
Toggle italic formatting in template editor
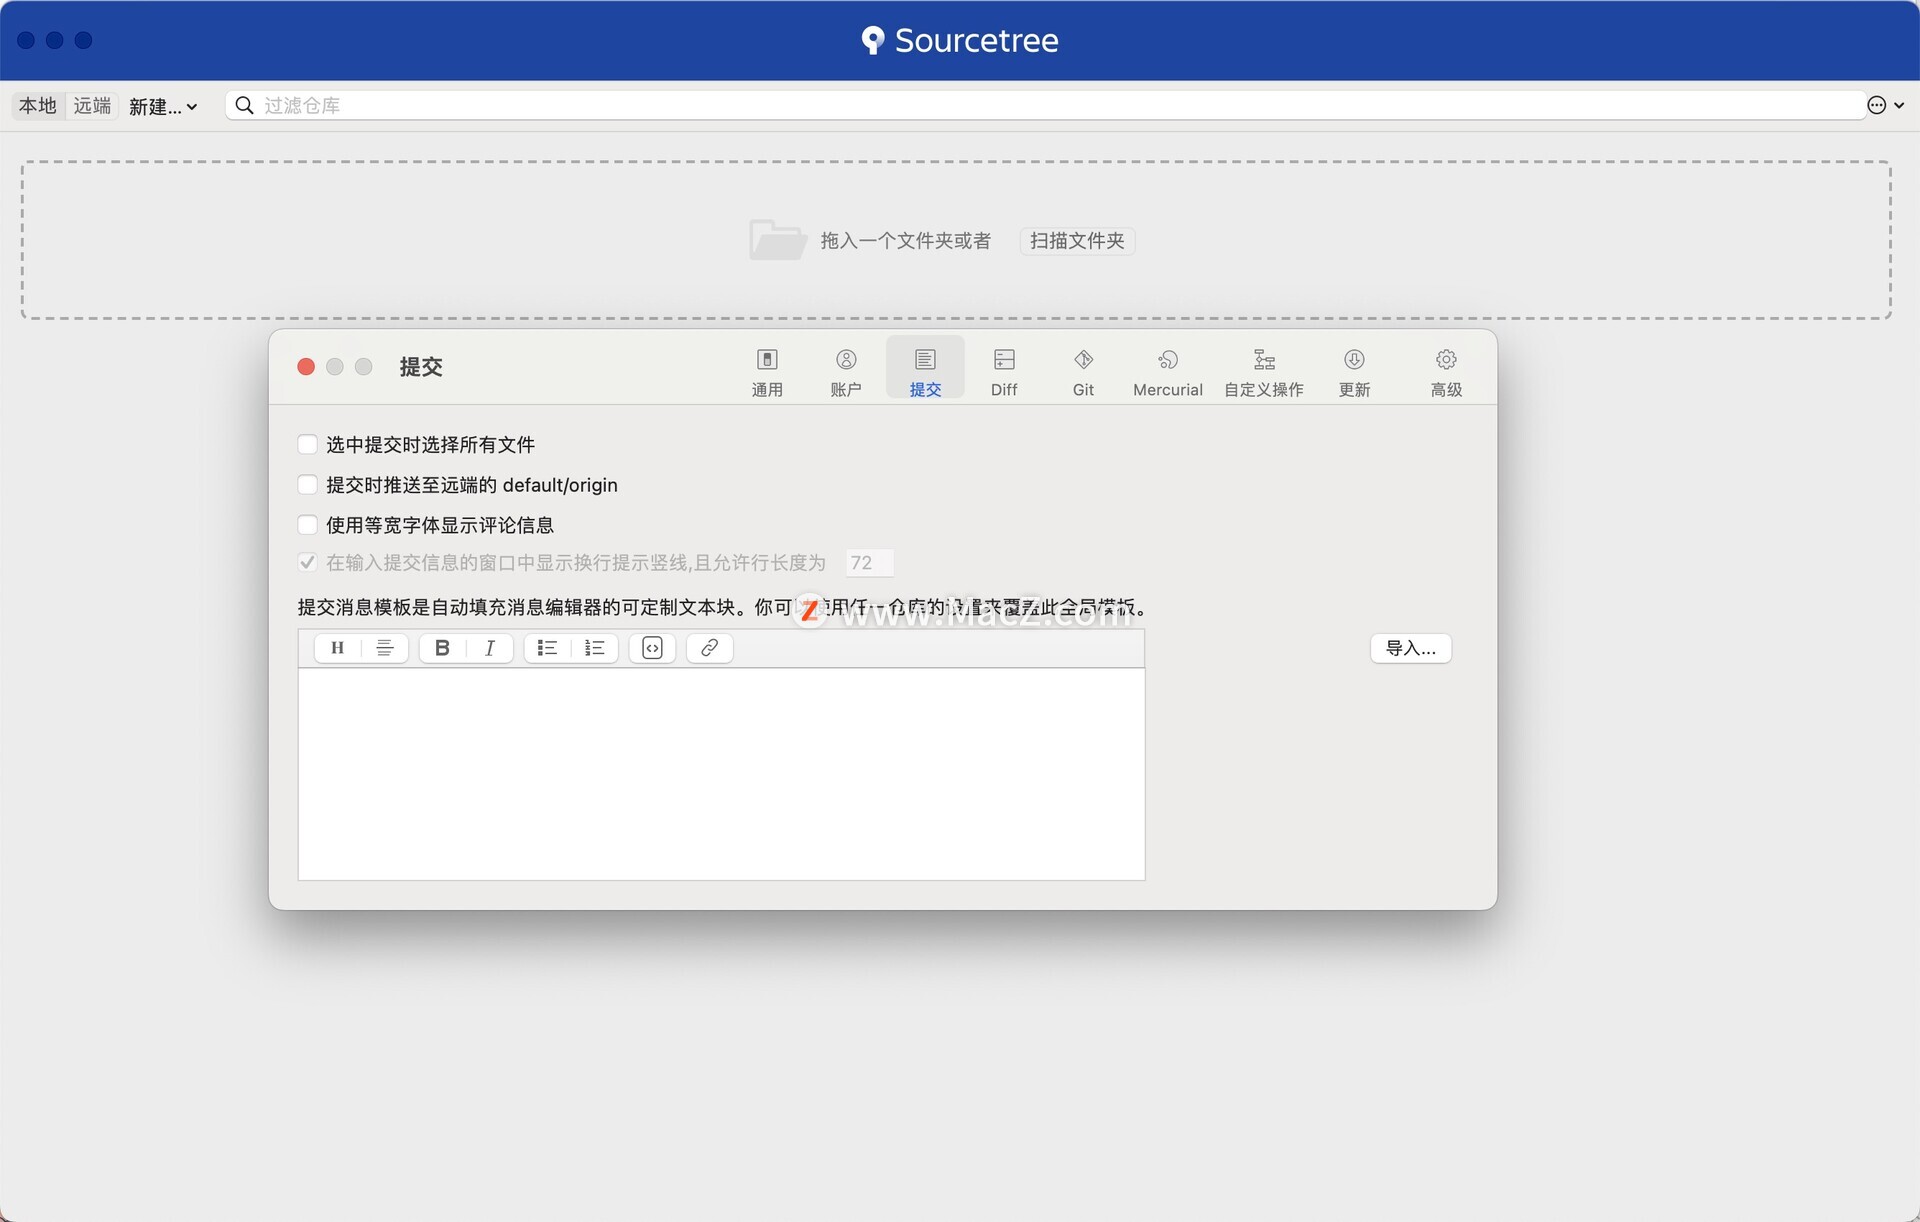coord(490,648)
